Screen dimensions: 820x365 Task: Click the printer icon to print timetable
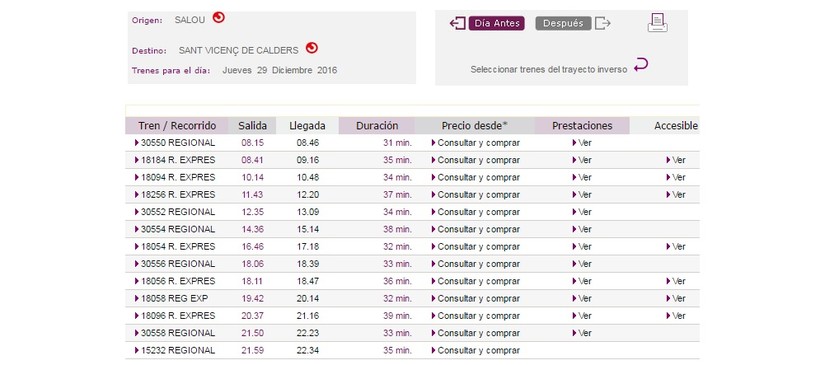(x=657, y=23)
